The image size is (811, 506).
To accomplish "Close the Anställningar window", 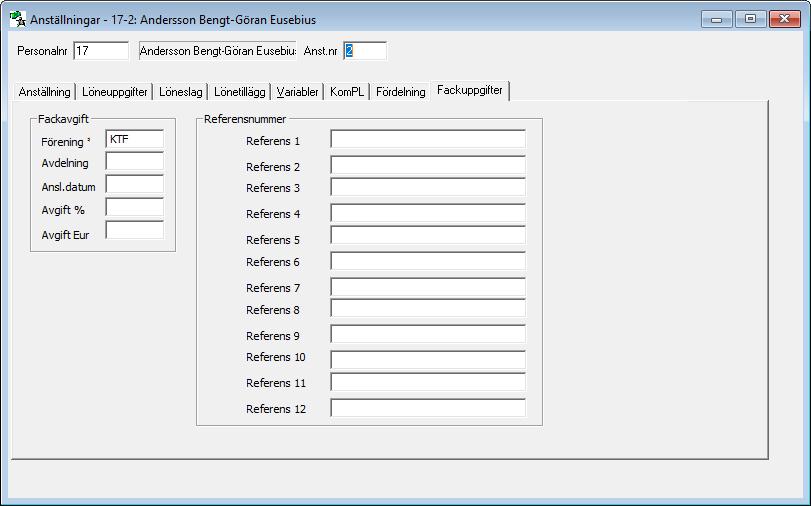I will tap(785, 19).
